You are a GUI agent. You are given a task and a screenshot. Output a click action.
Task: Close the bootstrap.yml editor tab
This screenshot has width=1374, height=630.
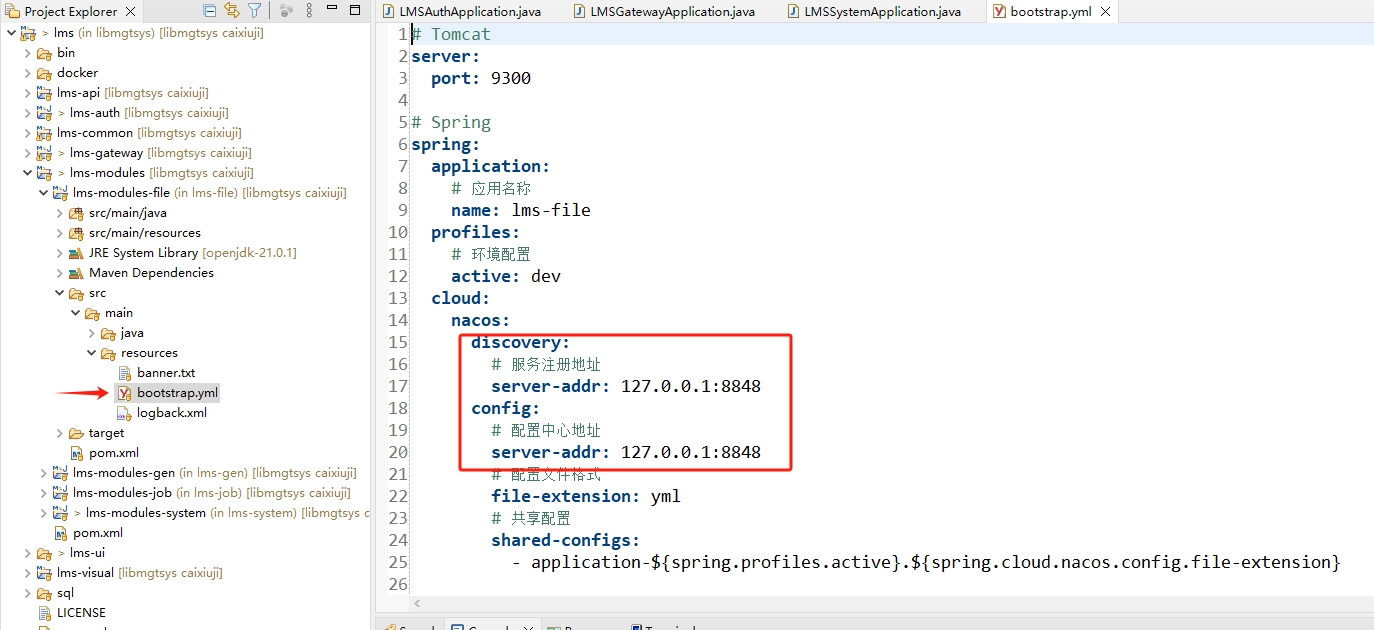[x=1105, y=12]
